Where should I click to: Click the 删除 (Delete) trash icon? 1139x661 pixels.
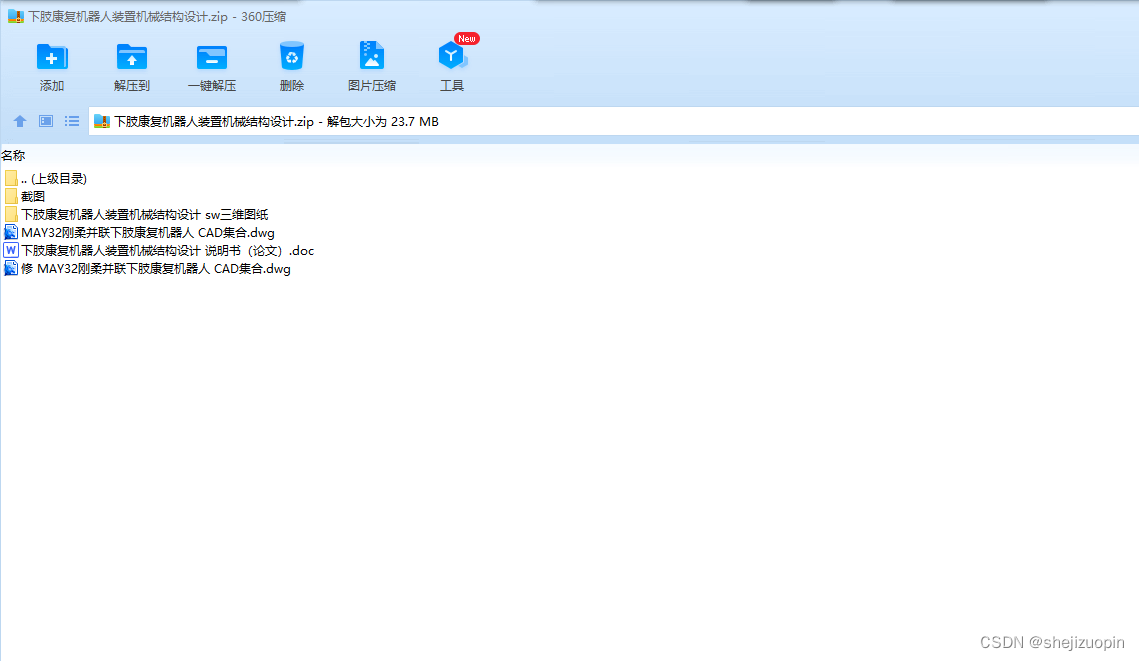[291, 56]
